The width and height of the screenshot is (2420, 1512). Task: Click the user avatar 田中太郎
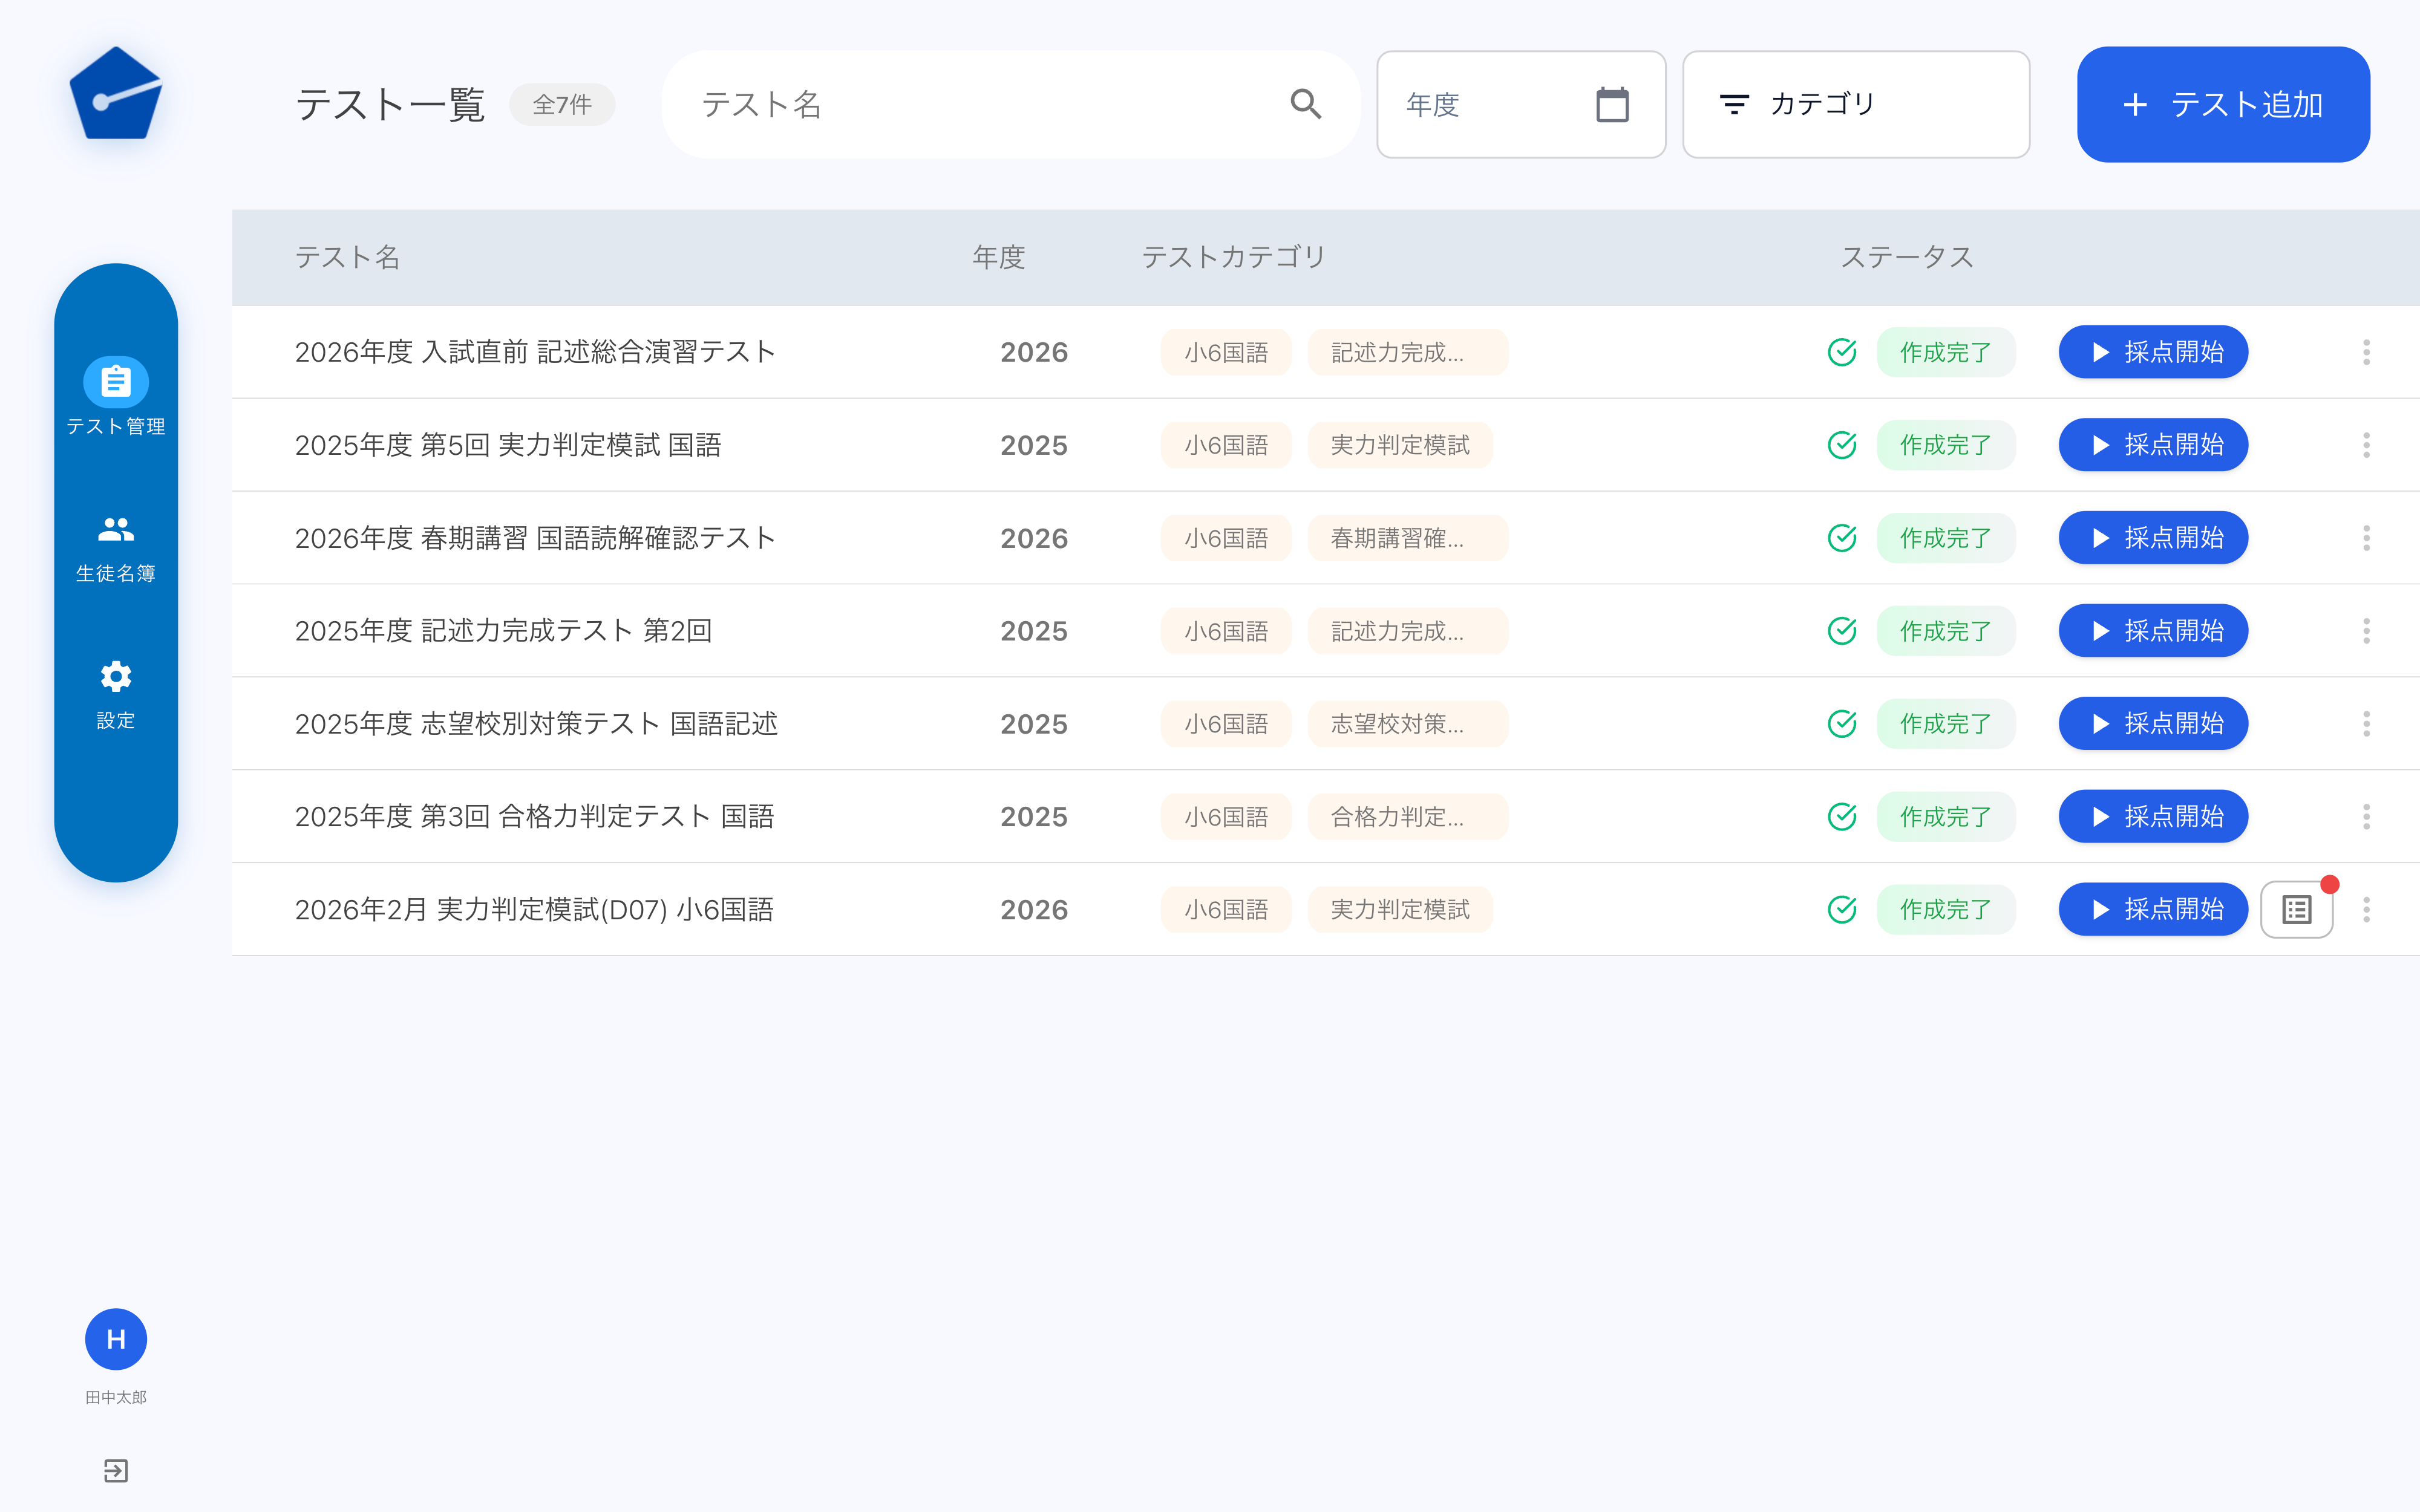(116, 1339)
